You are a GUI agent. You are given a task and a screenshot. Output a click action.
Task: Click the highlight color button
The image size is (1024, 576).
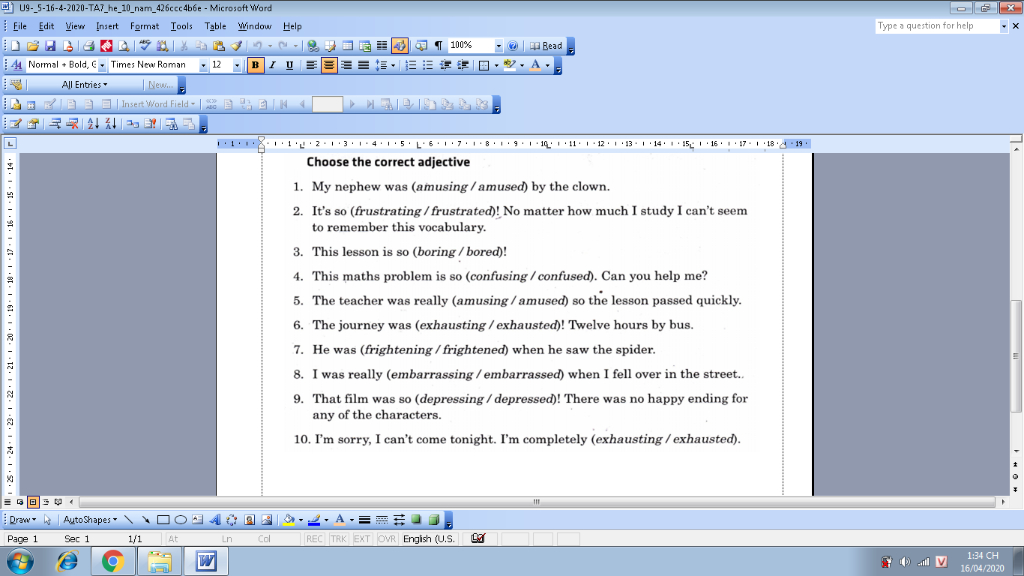[x=509, y=65]
